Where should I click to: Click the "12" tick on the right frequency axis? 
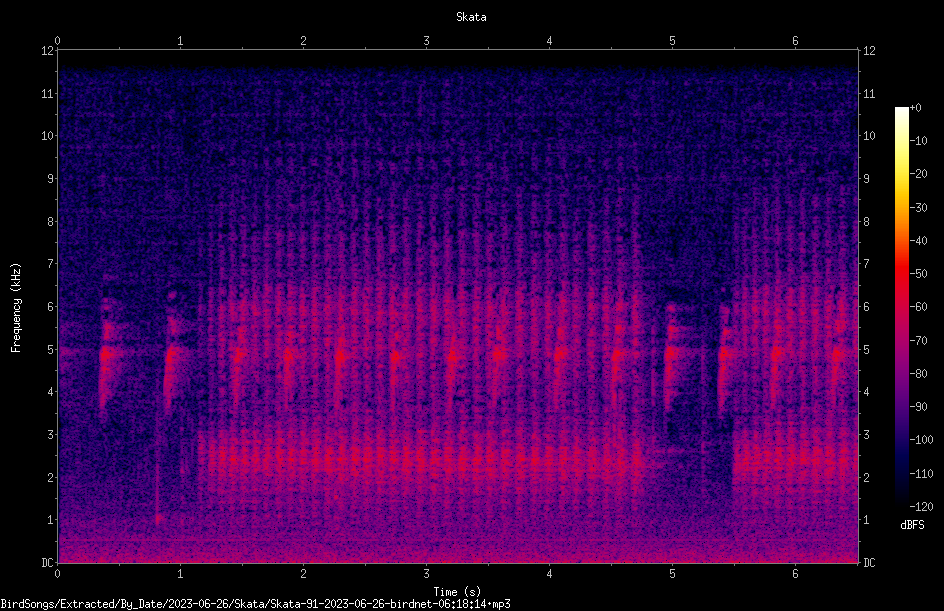(869, 51)
